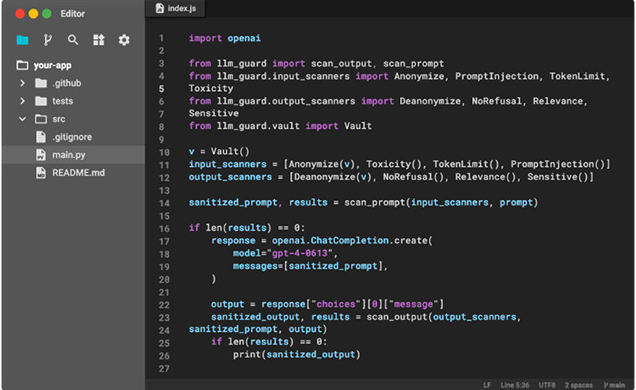This screenshot has height=390, width=636.
Task: Click the UTF8 encoding in status bar
Action: click(x=547, y=385)
